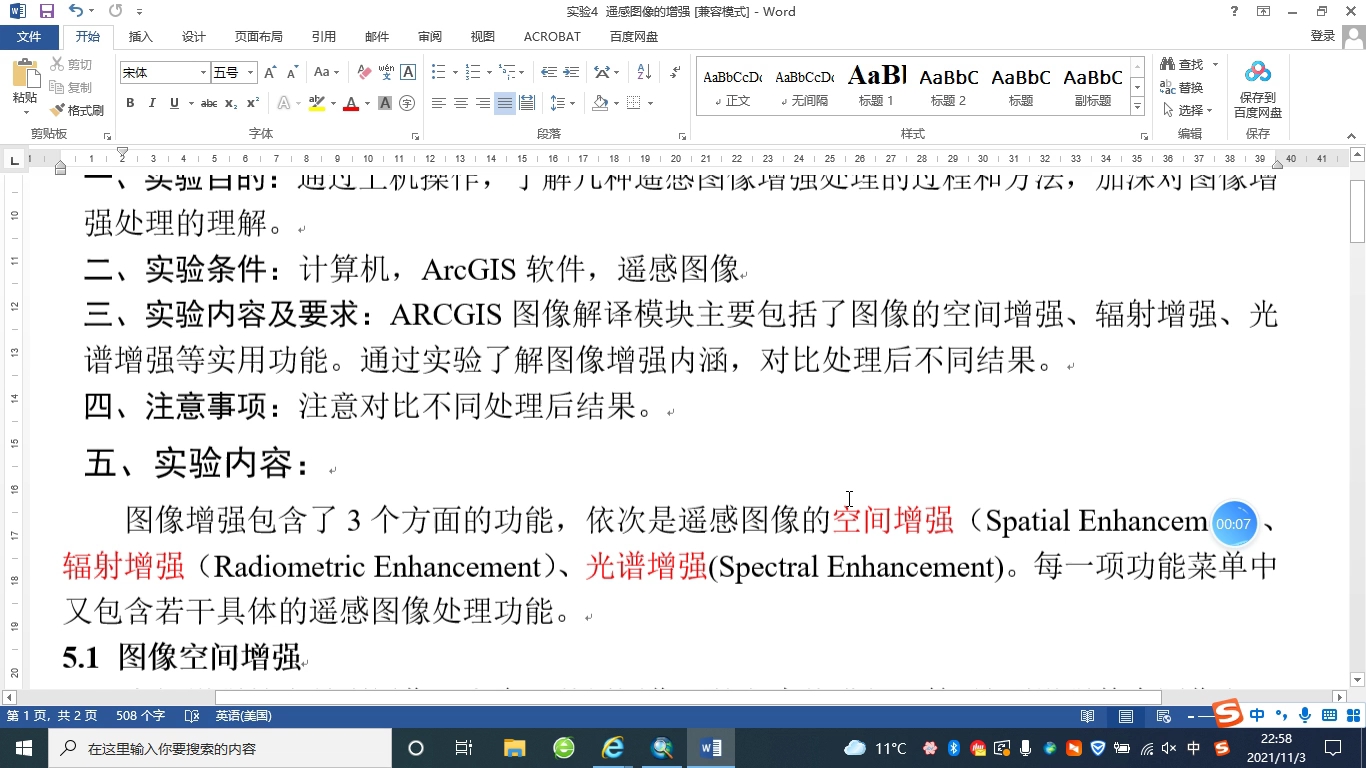
Task: Select the Format Painter (格式刷) brush
Action: tap(77, 110)
